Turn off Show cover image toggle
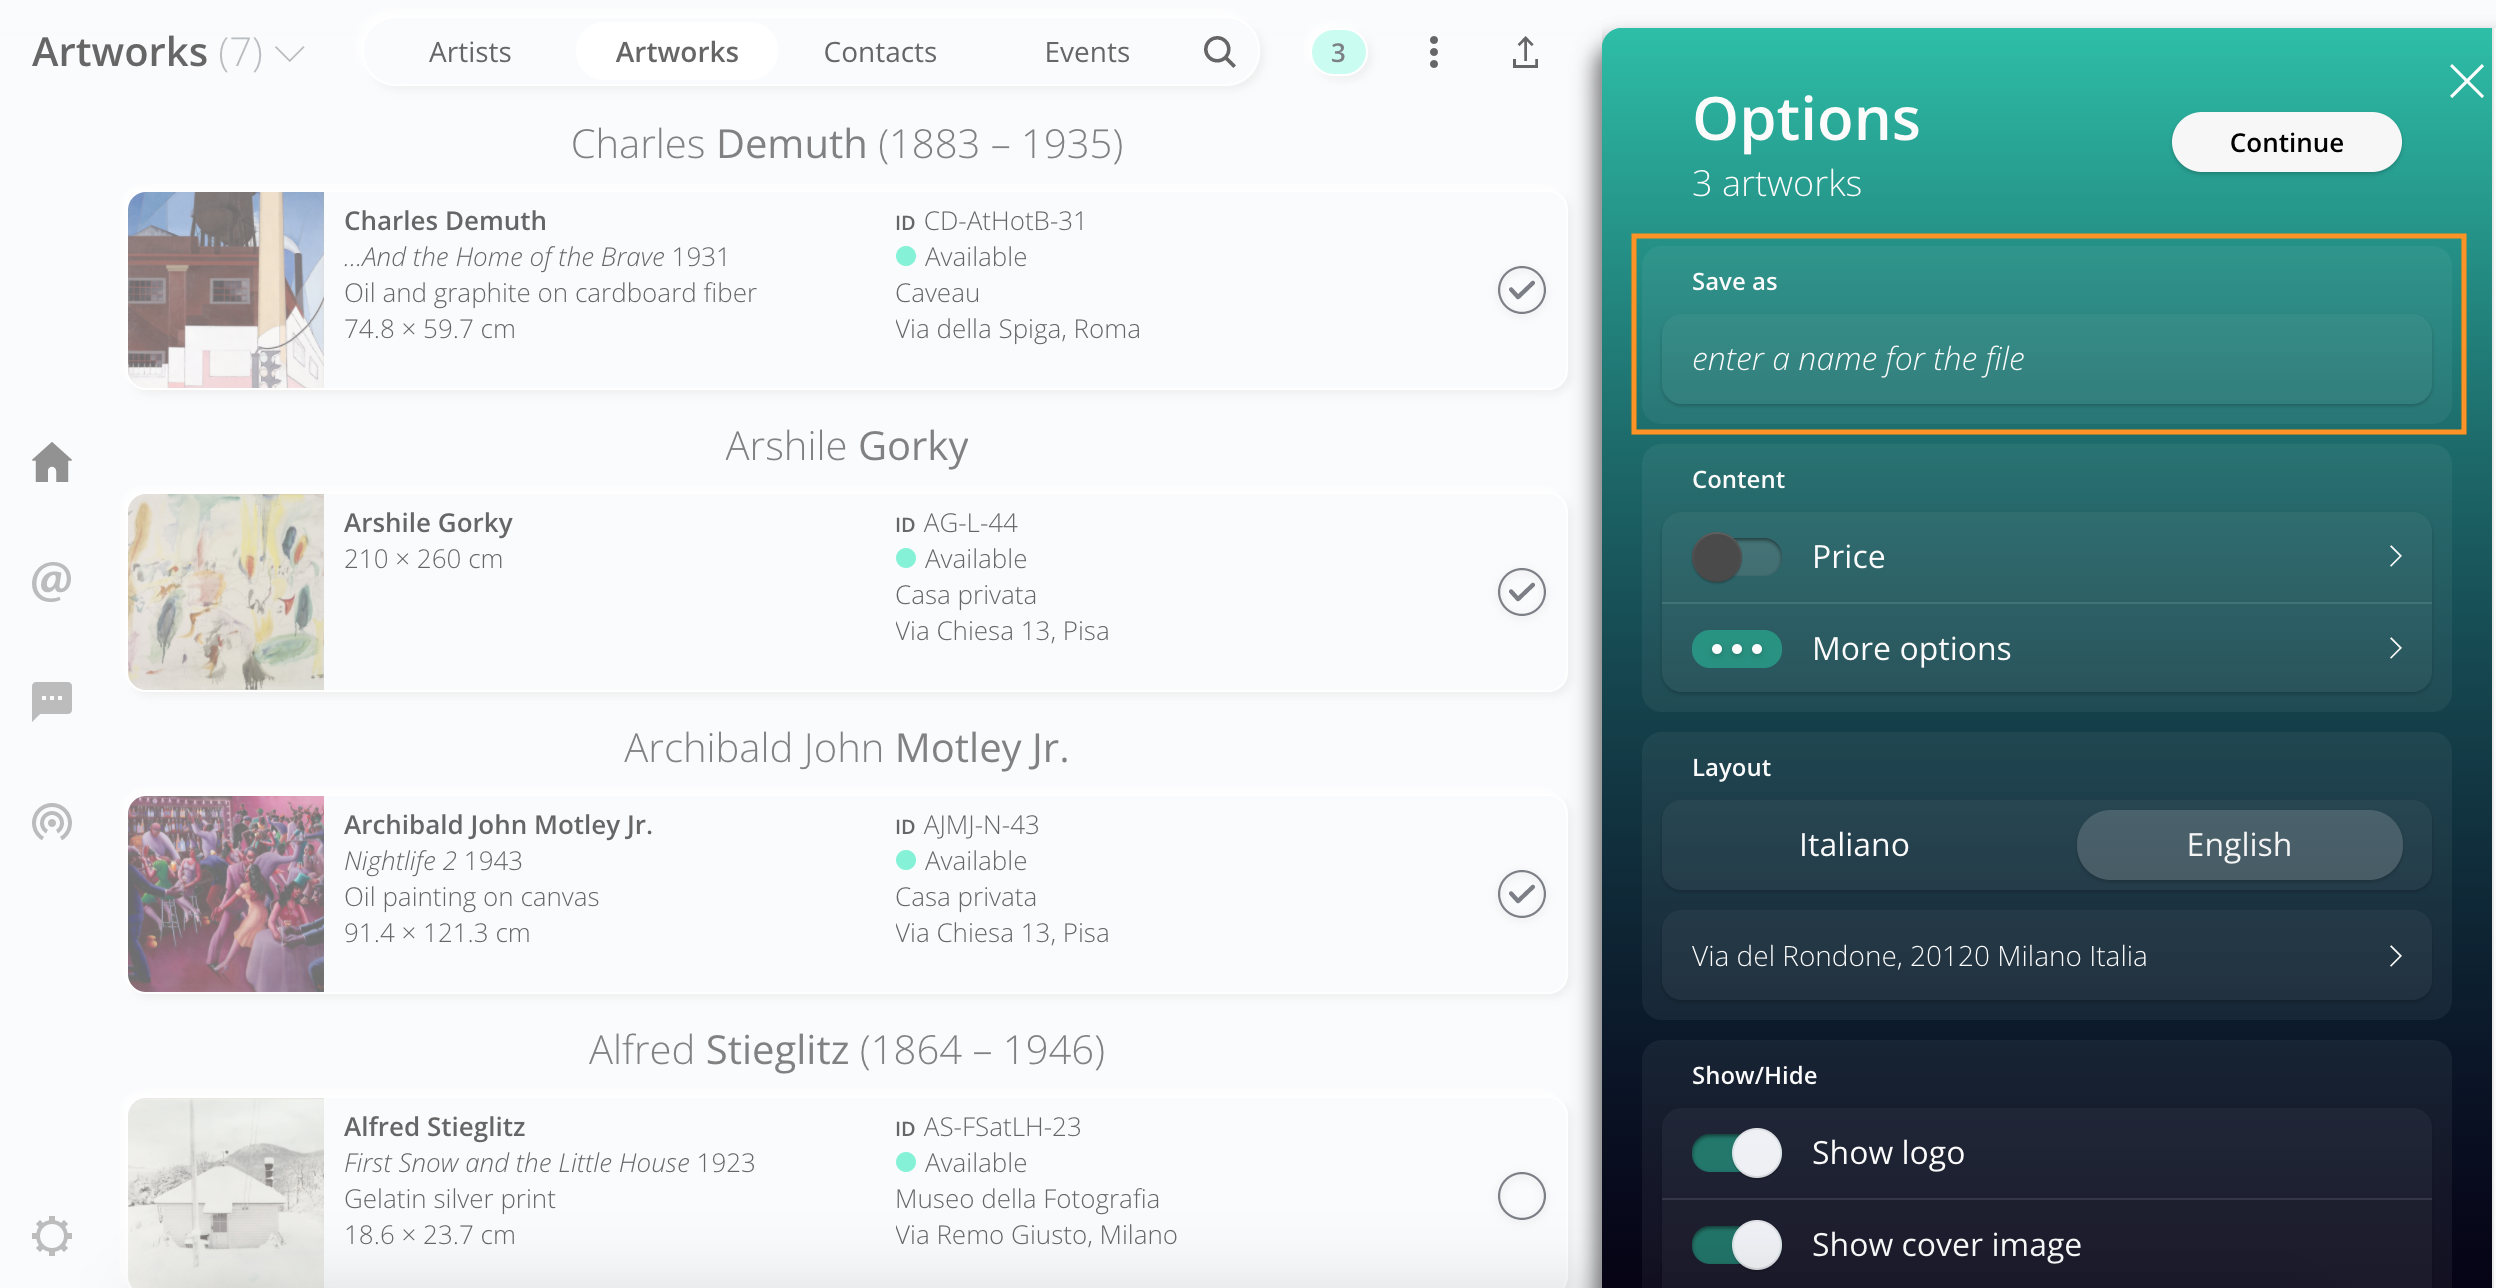The width and height of the screenshot is (2496, 1288). pyautogui.click(x=1736, y=1245)
